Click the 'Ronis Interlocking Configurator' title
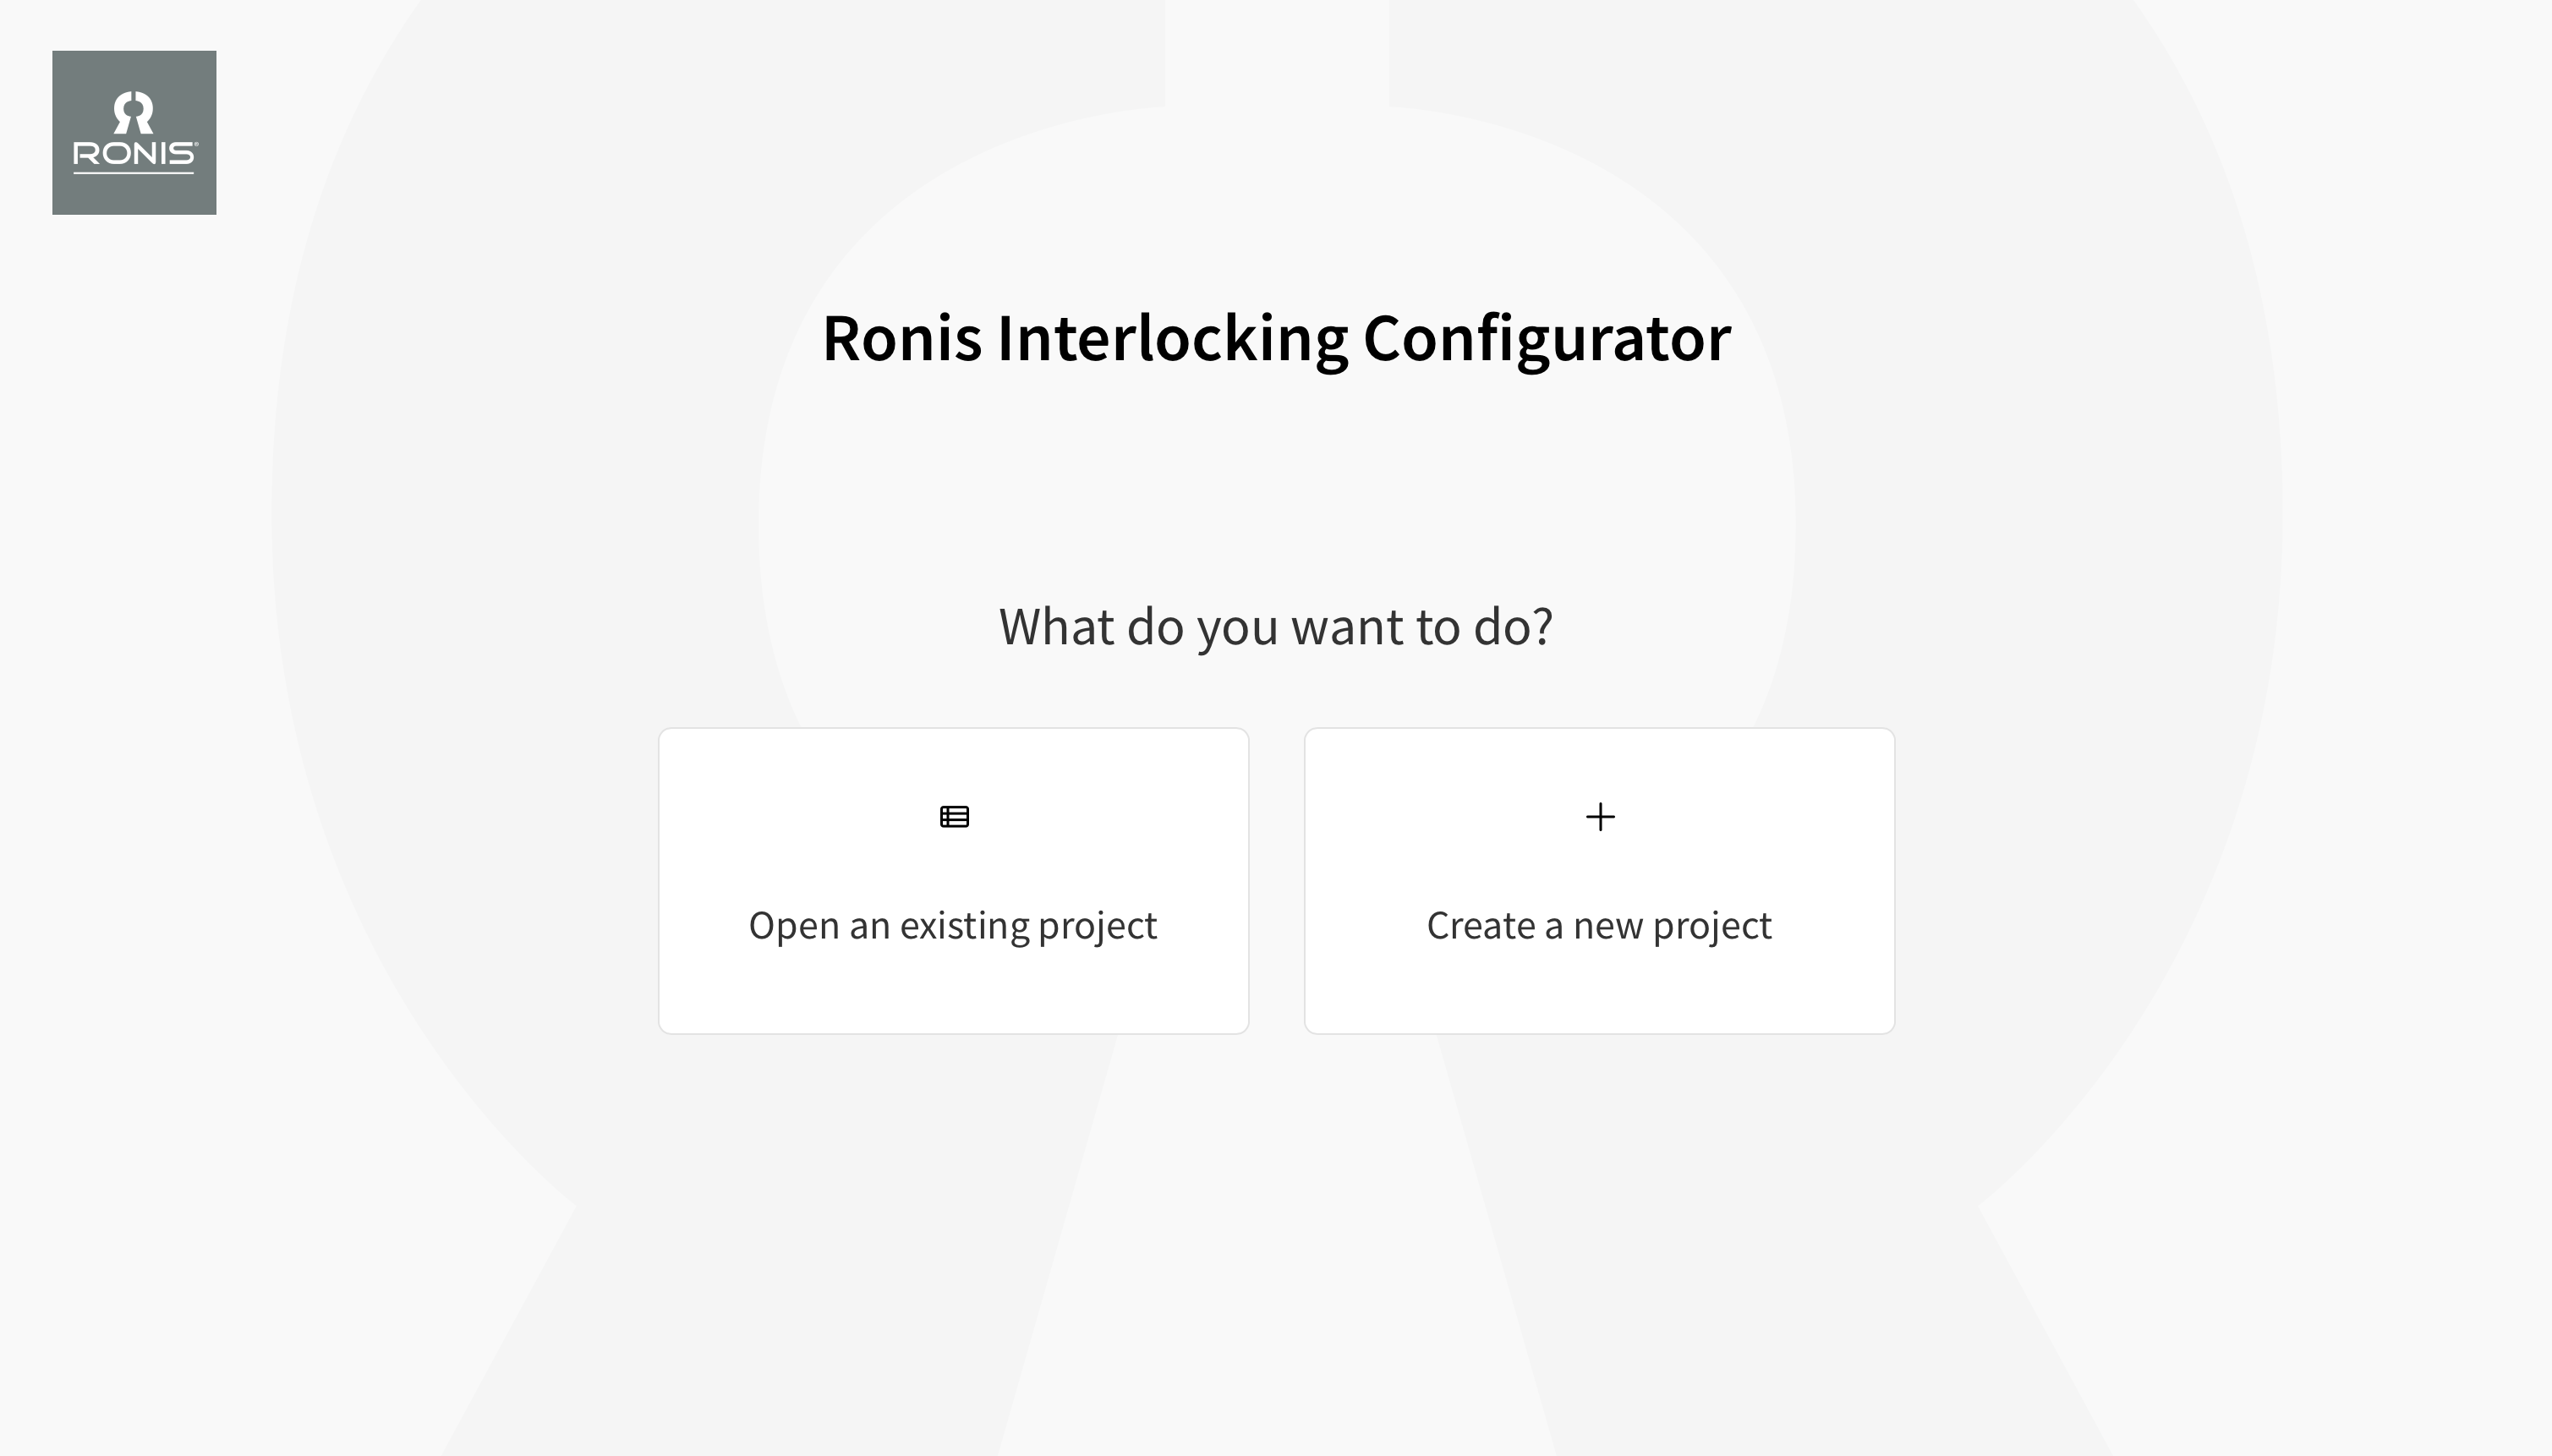The height and width of the screenshot is (1456, 2552). [1274, 340]
